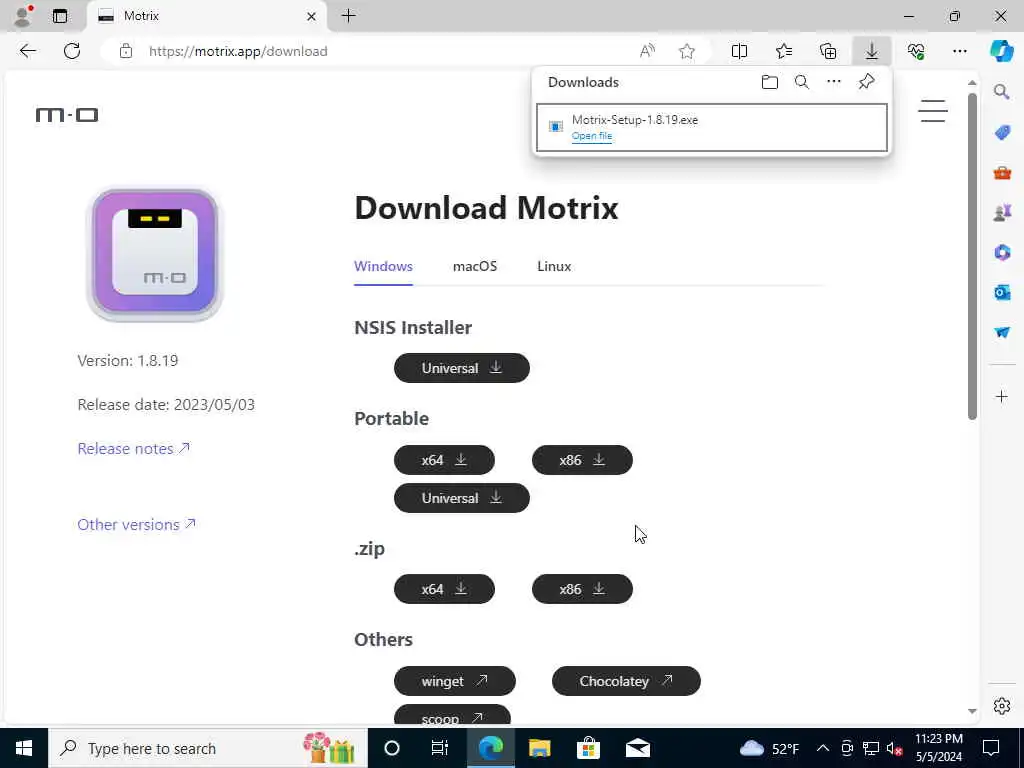The image size is (1024, 768).
Task: Open File Explorer from the taskbar
Action: tap(539, 748)
